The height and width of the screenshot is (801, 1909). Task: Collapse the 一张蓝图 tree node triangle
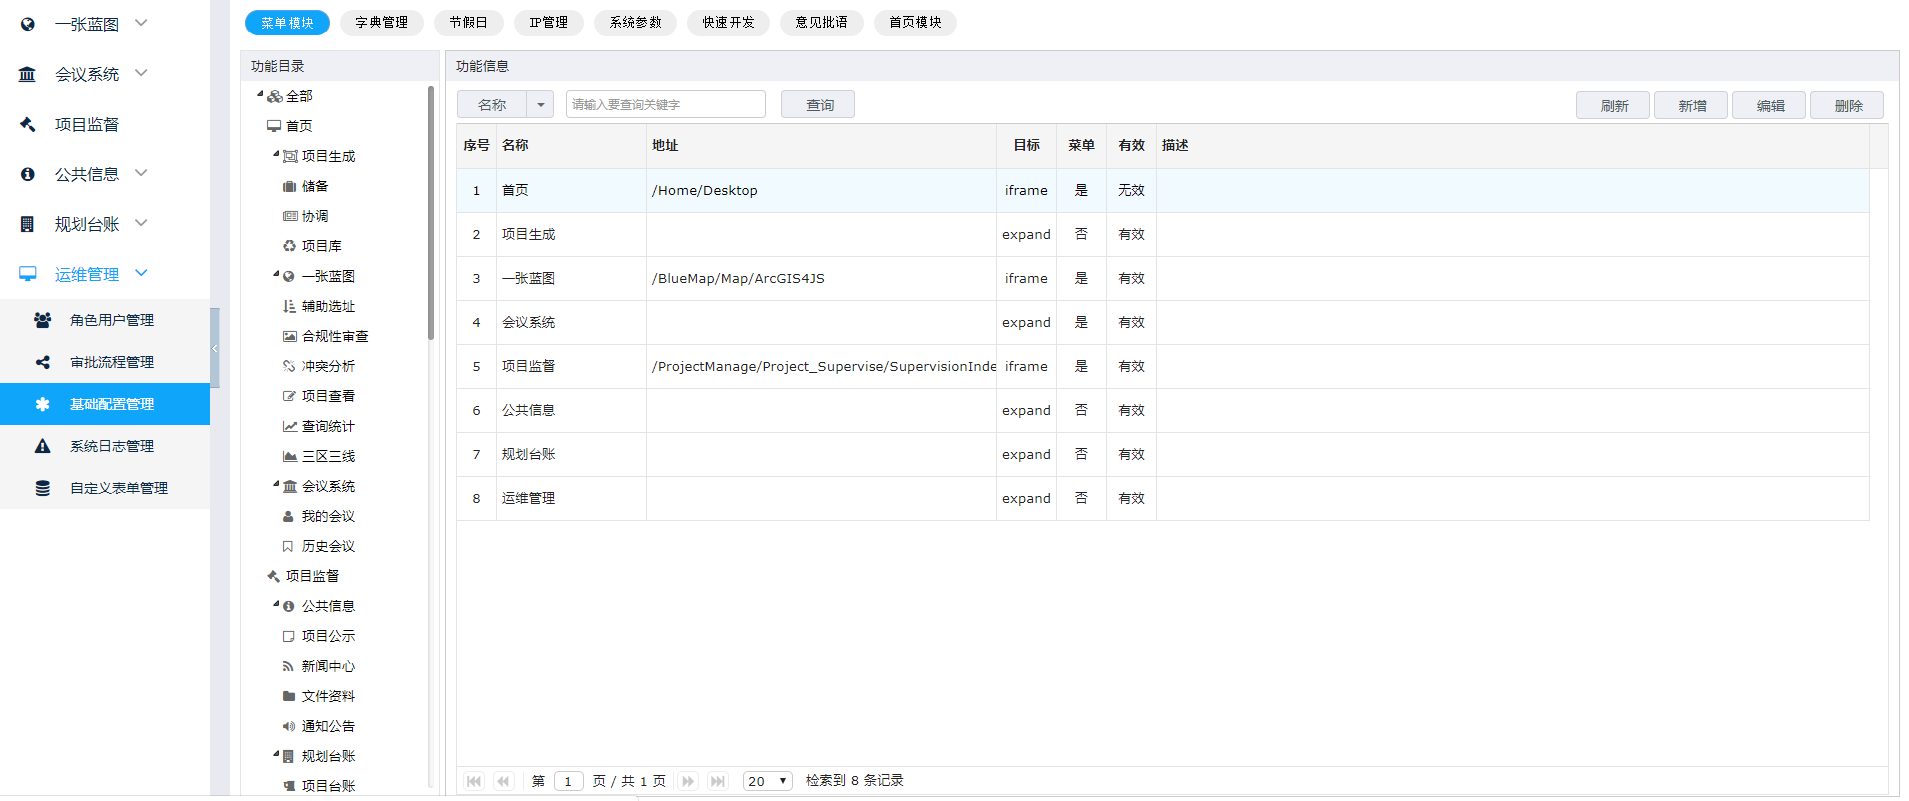point(276,274)
